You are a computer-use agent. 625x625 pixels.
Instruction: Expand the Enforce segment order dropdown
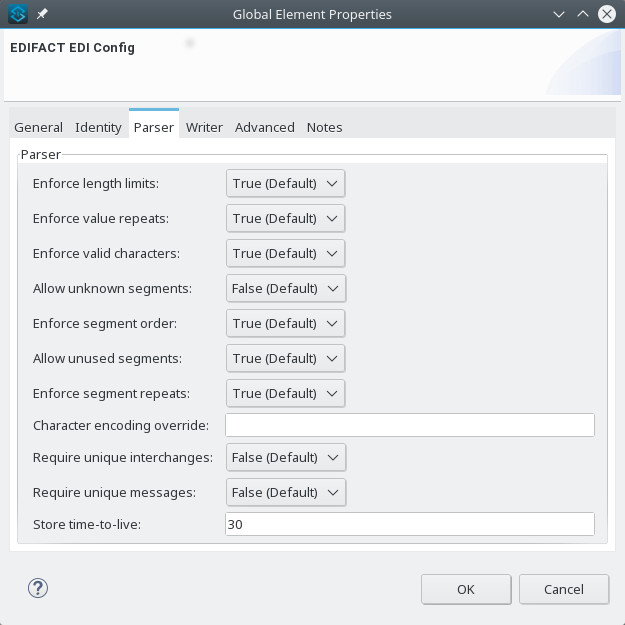285,323
